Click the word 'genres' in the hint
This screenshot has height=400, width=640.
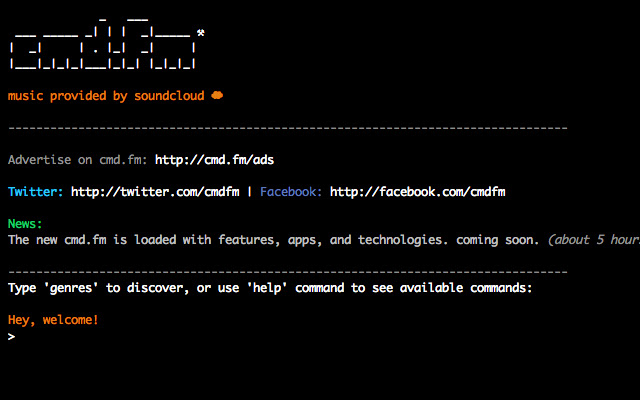pos(73,288)
